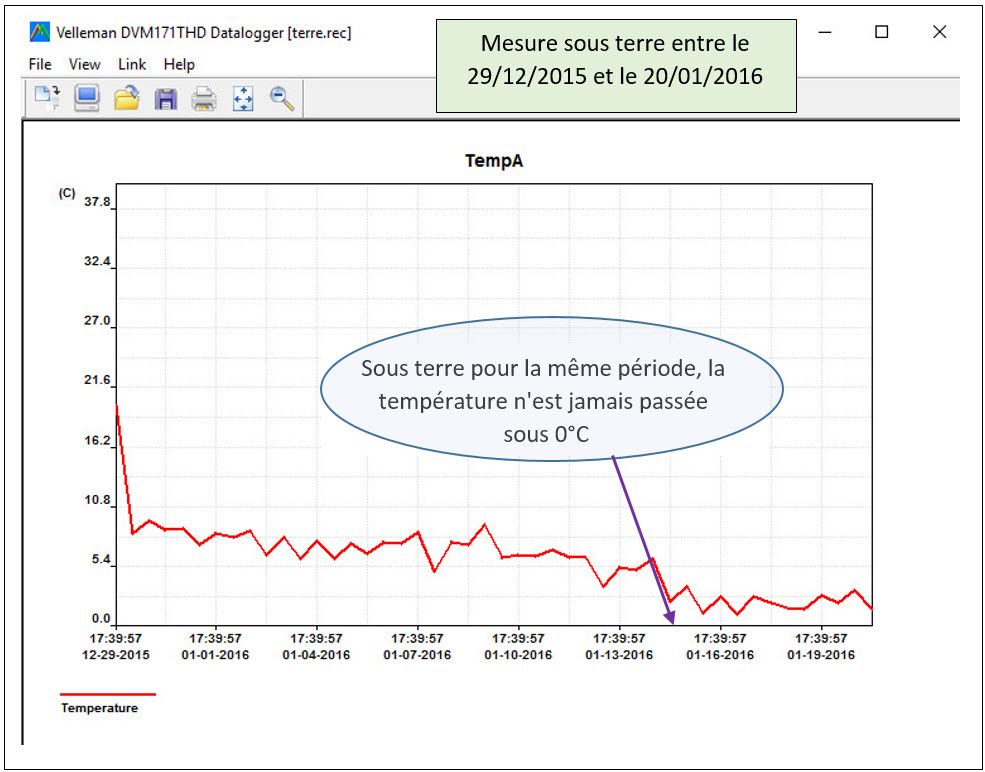Click the red Temperature legend line

tap(107, 693)
